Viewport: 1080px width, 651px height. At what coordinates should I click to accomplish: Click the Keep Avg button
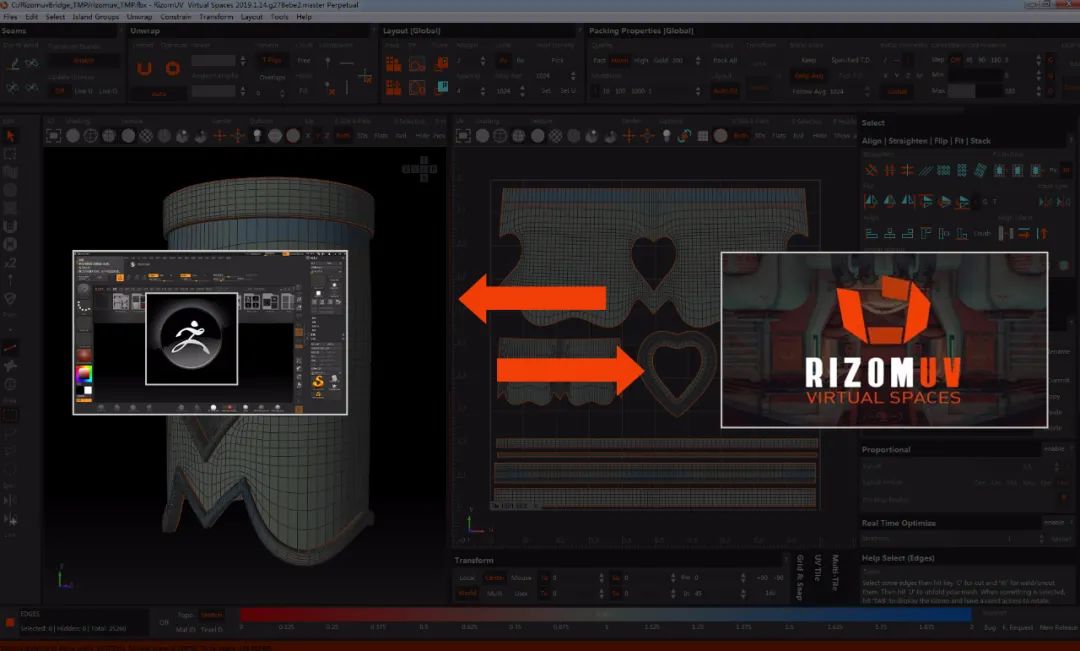pos(809,76)
